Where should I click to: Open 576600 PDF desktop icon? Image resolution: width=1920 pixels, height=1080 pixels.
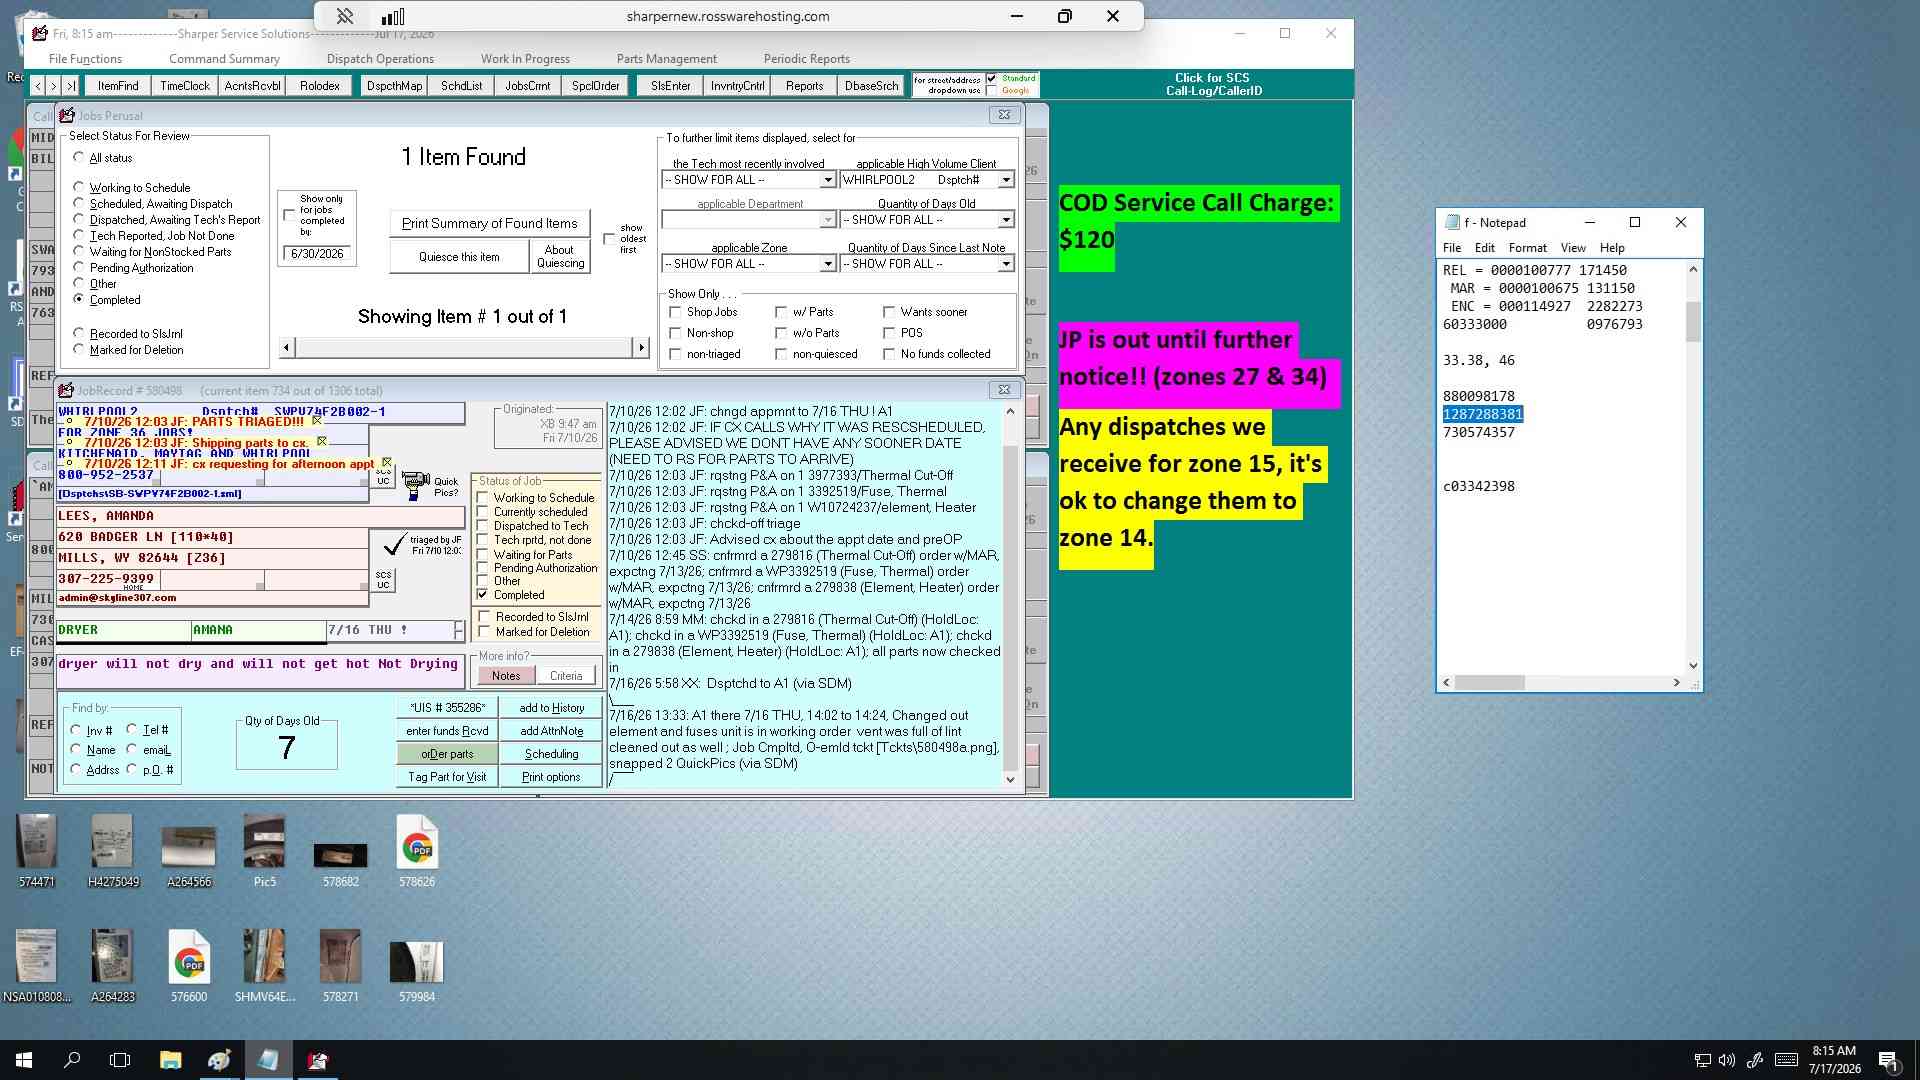tap(189, 965)
